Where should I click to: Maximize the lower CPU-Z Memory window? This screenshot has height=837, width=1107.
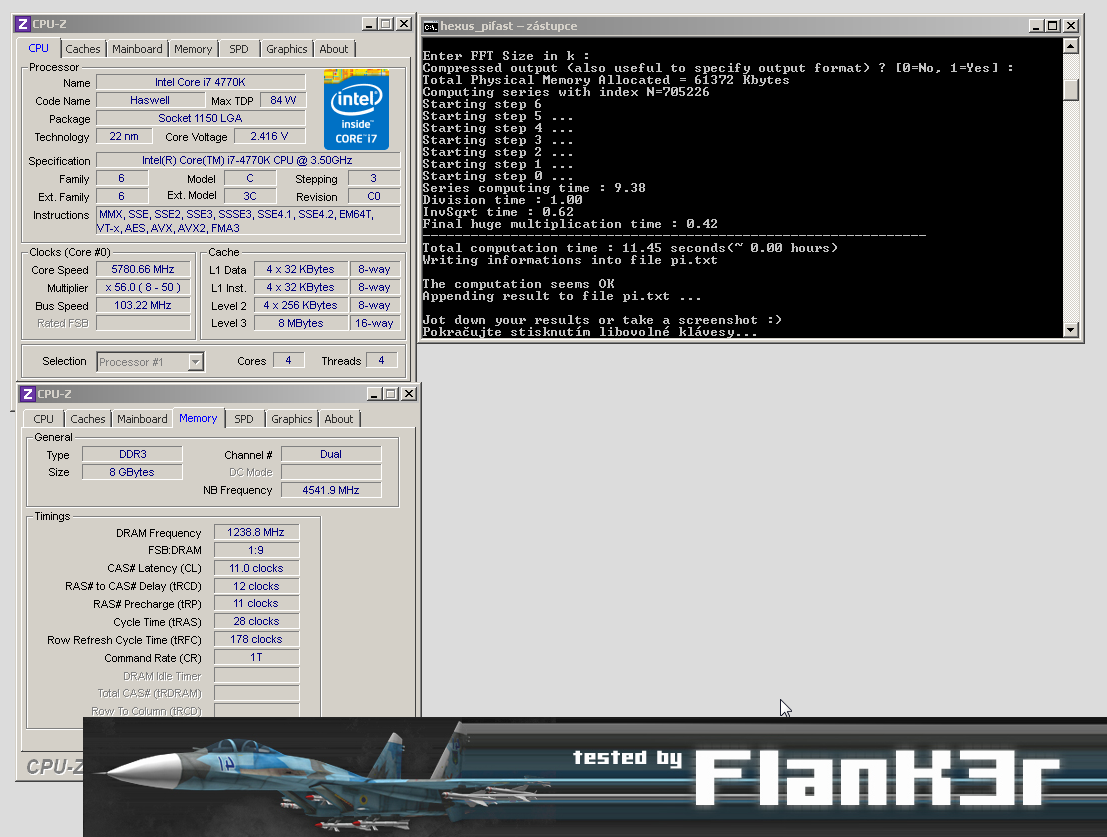(390, 394)
